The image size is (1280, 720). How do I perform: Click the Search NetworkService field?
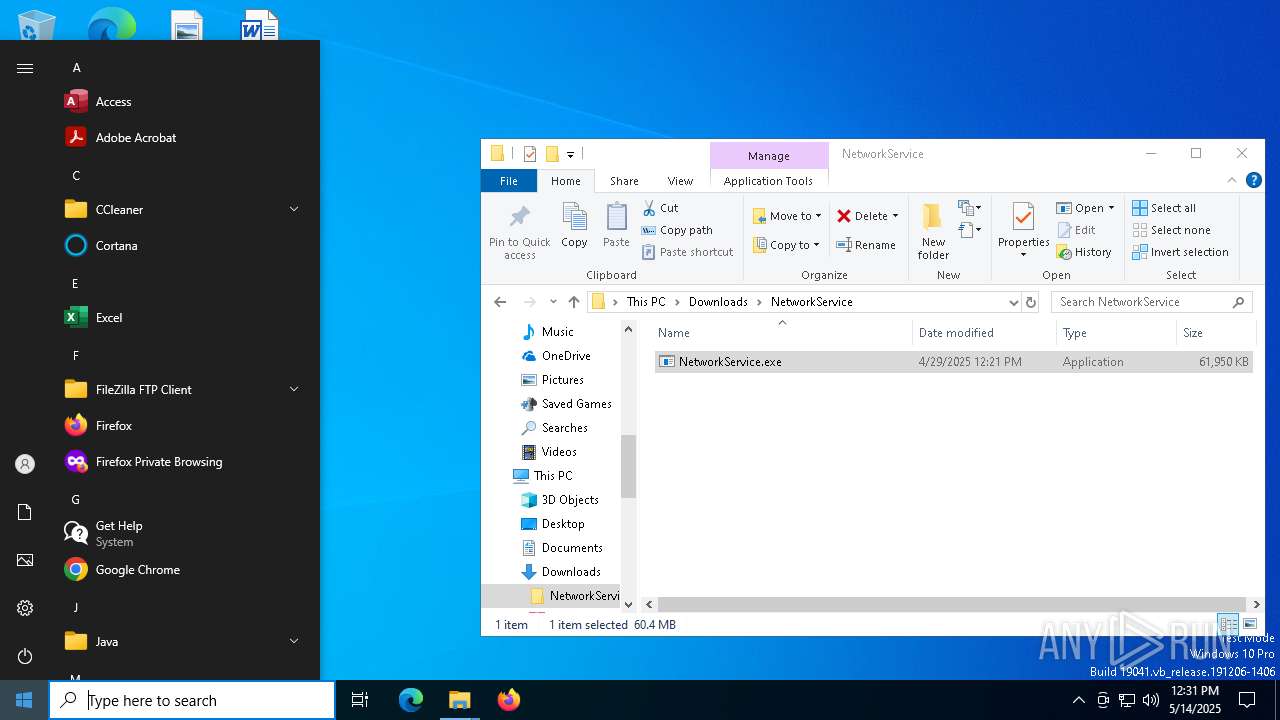pyautogui.click(x=1153, y=302)
